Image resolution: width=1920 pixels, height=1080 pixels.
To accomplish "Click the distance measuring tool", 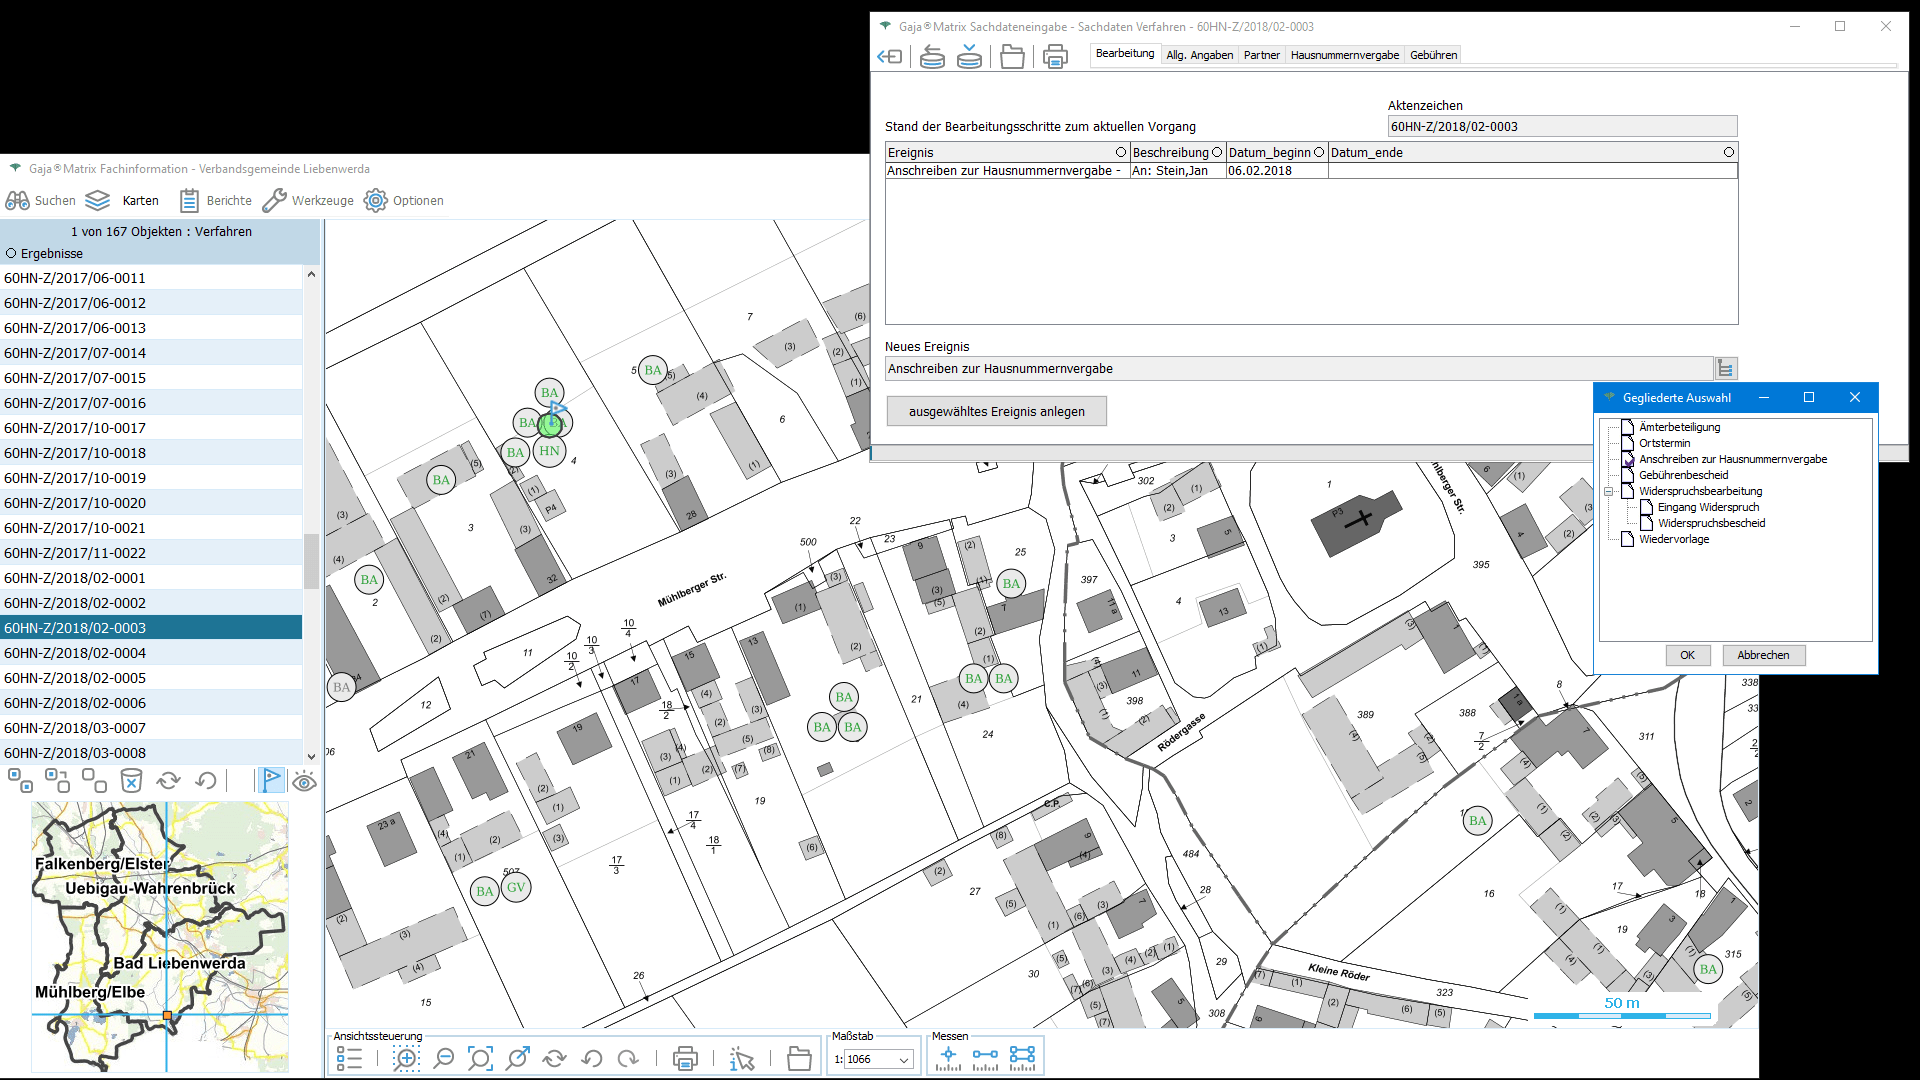I will [x=985, y=1058].
